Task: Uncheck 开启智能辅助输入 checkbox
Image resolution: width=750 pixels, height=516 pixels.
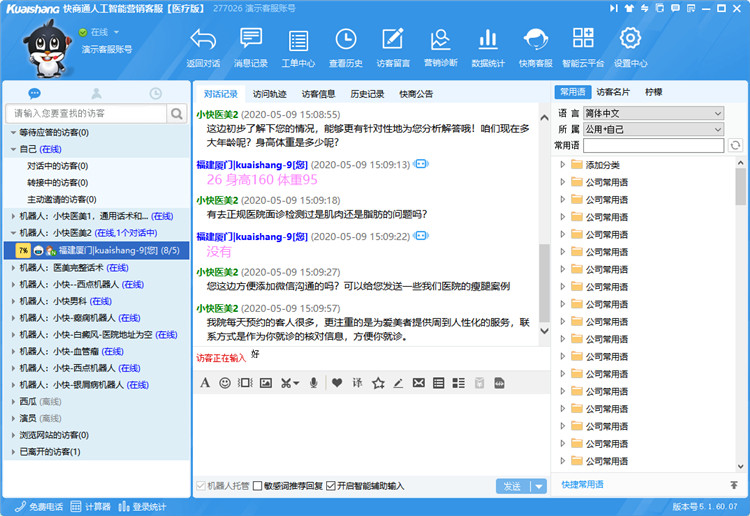Action: coord(331,486)
